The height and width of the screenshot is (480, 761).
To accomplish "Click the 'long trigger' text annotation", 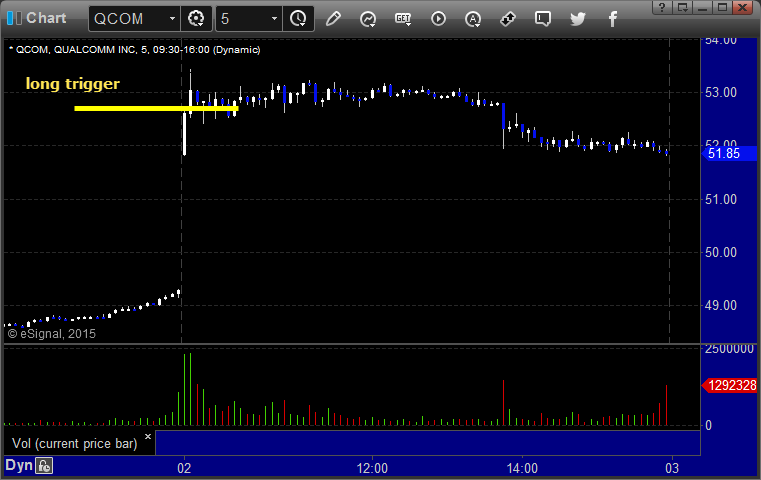I will coord(72,84).
